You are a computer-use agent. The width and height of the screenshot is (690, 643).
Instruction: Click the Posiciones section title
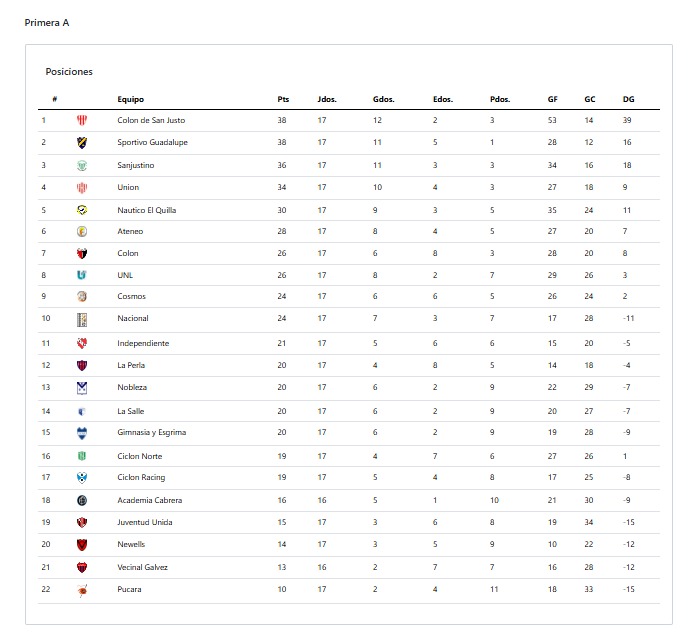click(69, 71)
